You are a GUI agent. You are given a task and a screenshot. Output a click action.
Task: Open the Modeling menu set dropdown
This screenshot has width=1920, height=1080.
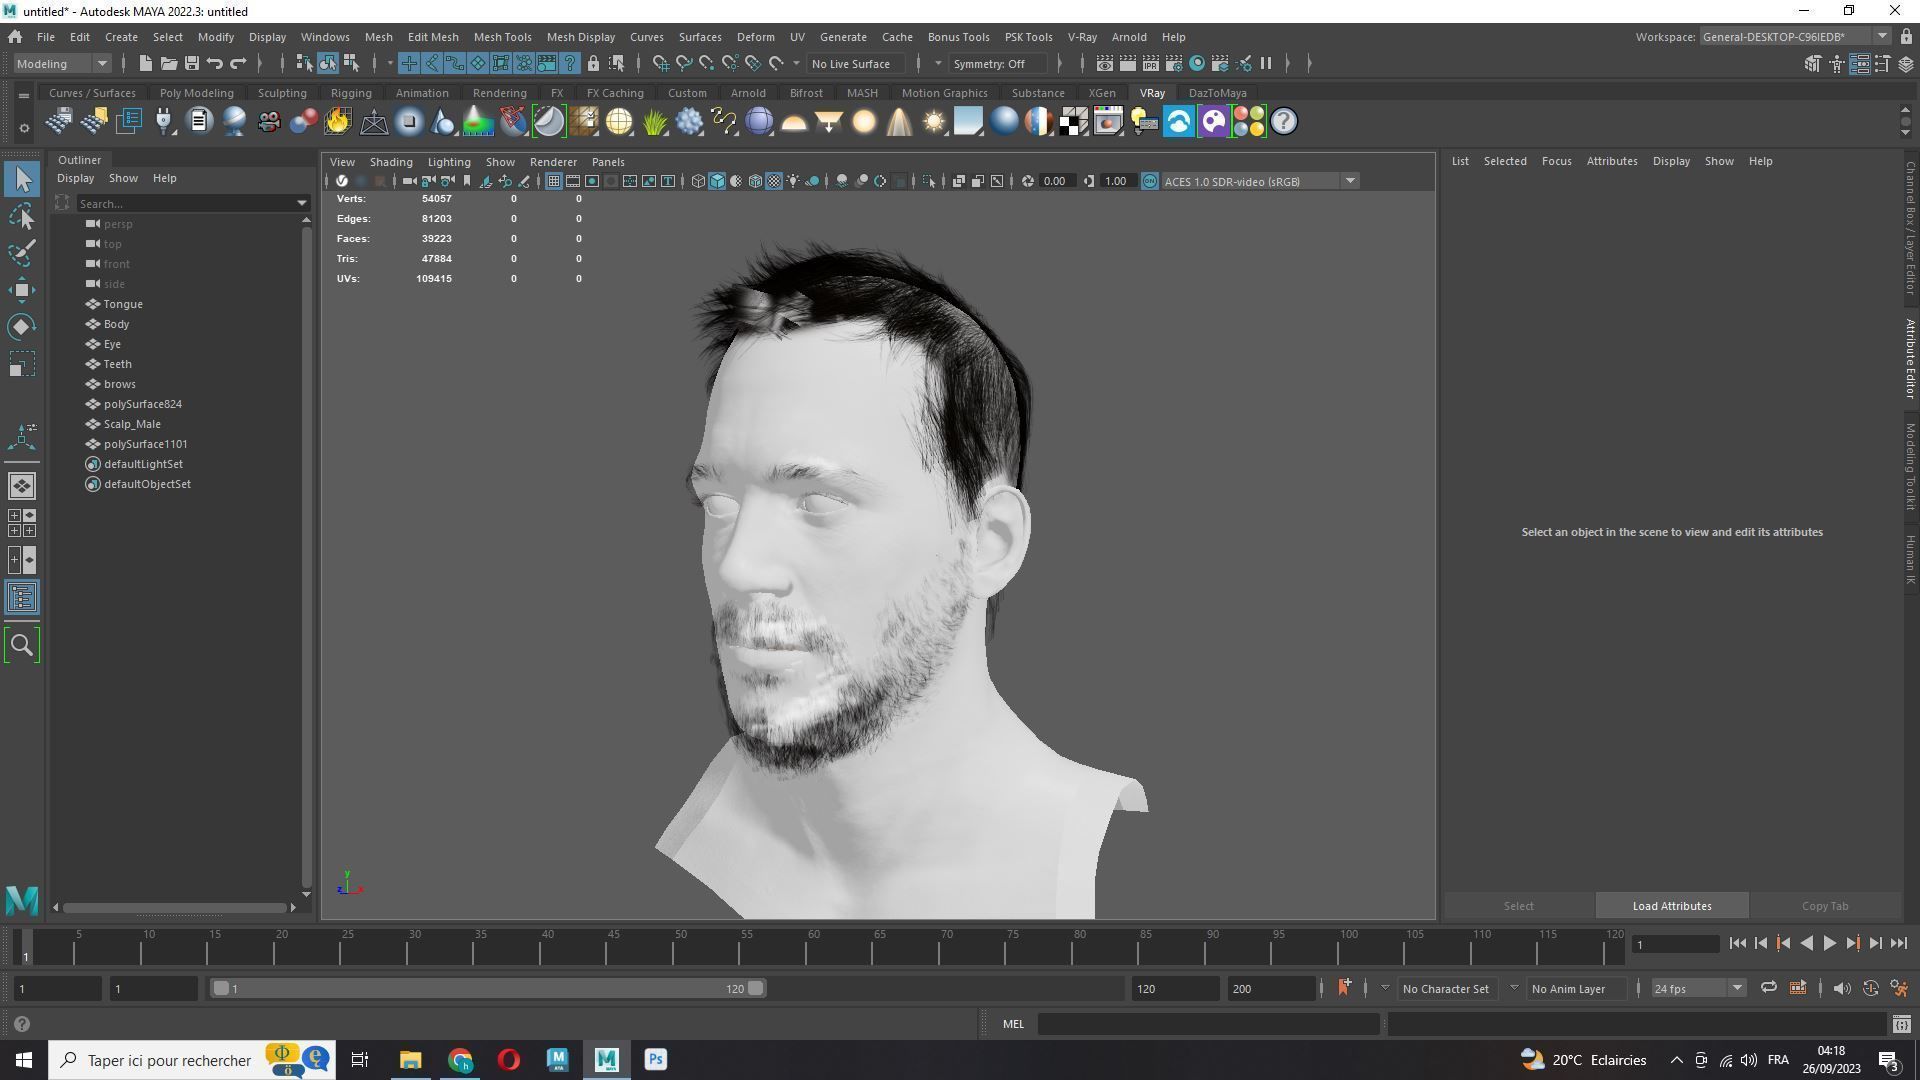coord(62,64)
